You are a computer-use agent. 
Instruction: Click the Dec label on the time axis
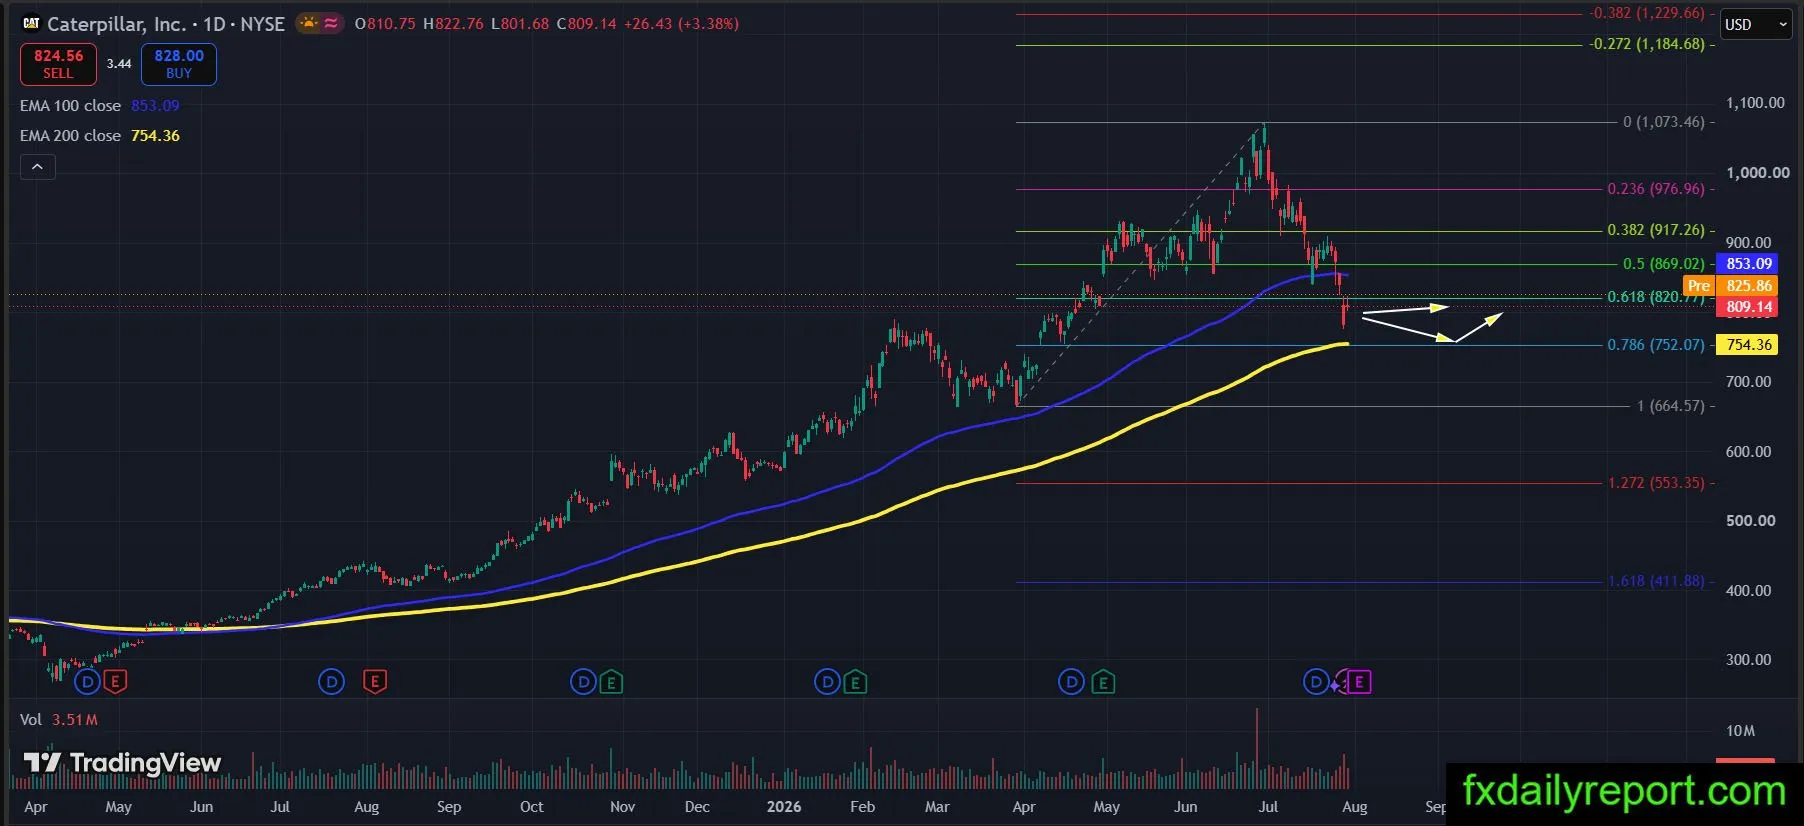coord(697,807)
